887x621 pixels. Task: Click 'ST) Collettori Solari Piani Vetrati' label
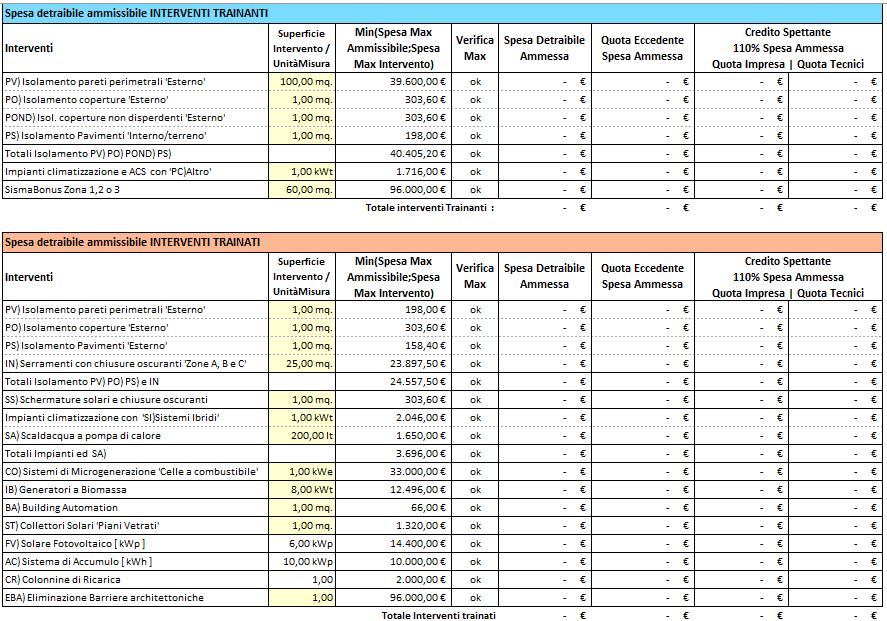pos(82,526)
